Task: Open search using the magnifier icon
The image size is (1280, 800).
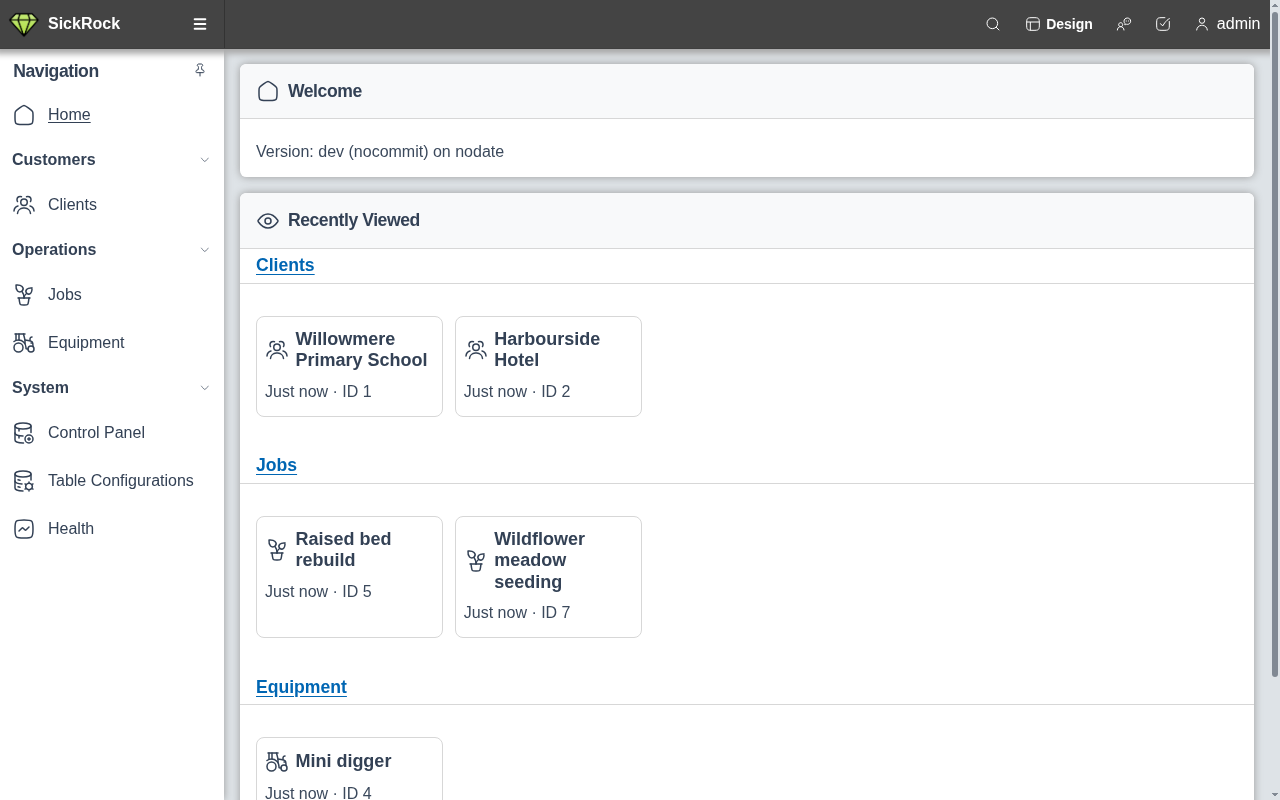Action: pyautogui.click(x=993, y=24)
